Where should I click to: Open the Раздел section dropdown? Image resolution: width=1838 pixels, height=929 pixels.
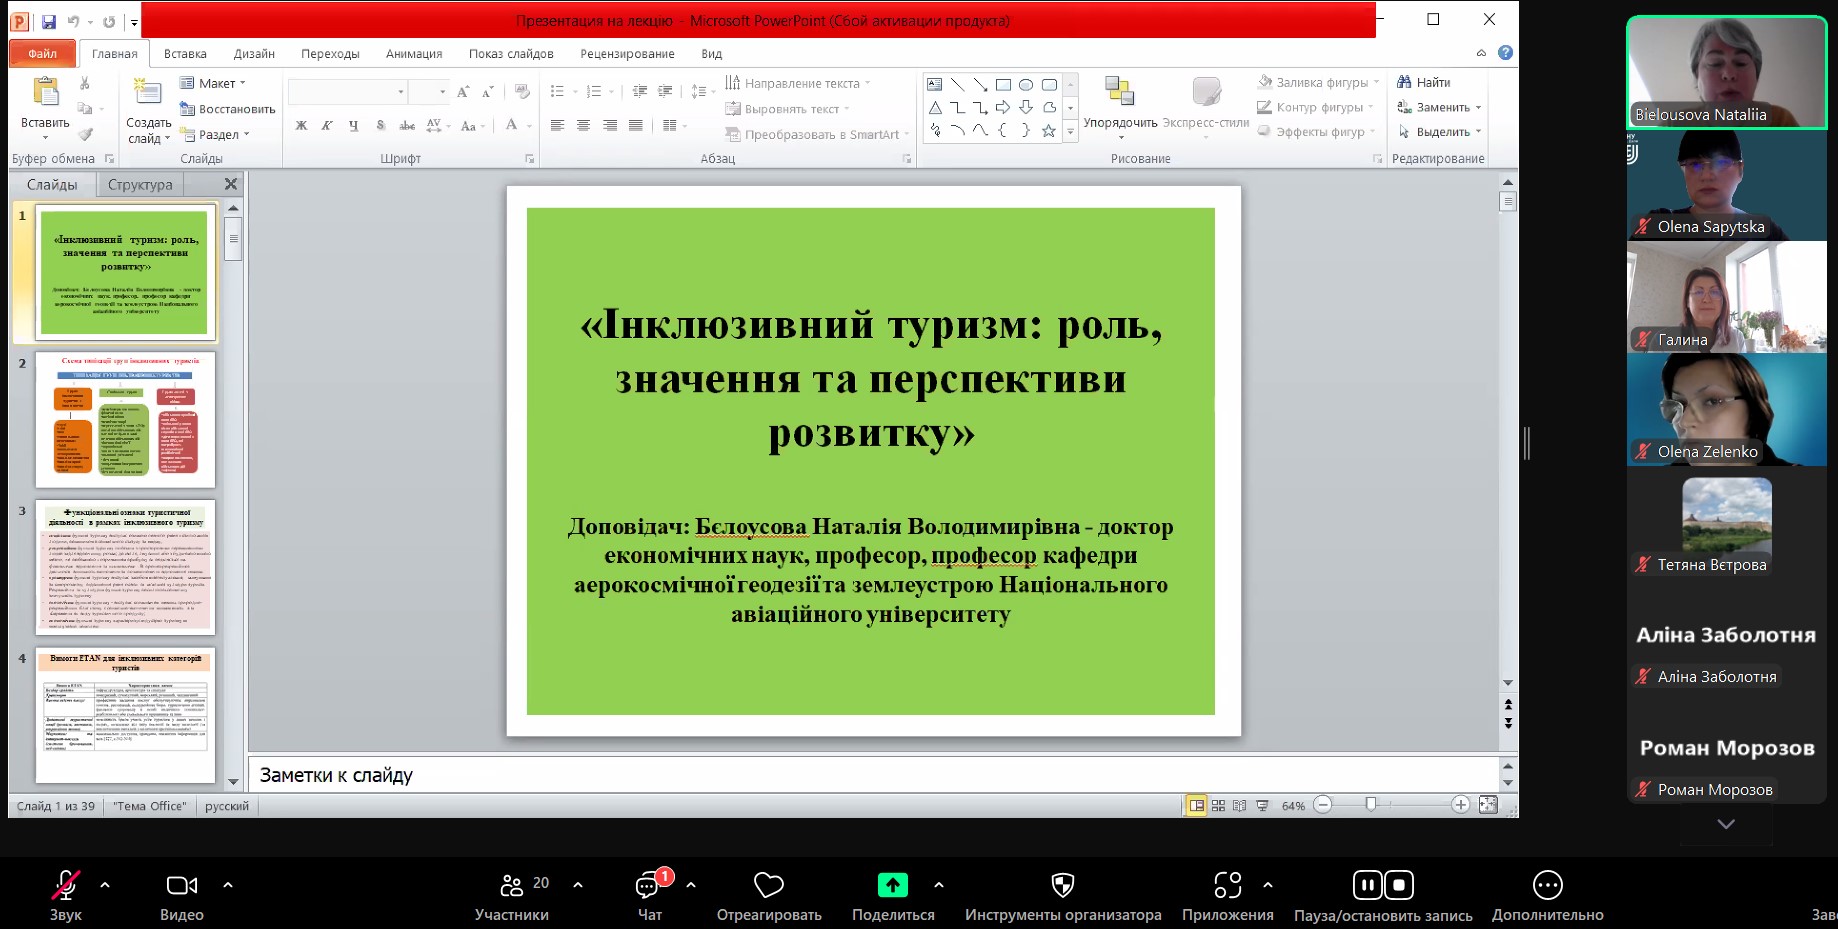216,134
